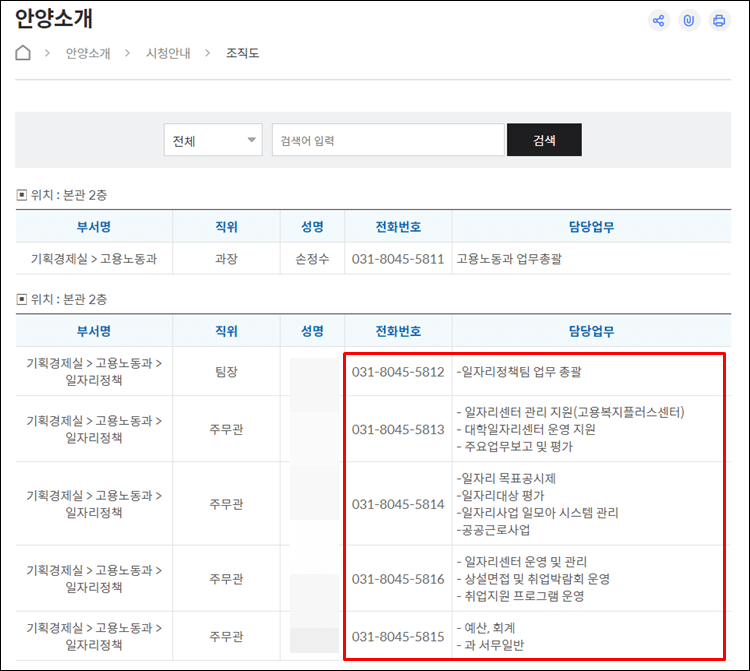Click the 과장 position cell
The height and width of the screenshot is (671, 750).
pyautogui.click(x=226, y=259)
